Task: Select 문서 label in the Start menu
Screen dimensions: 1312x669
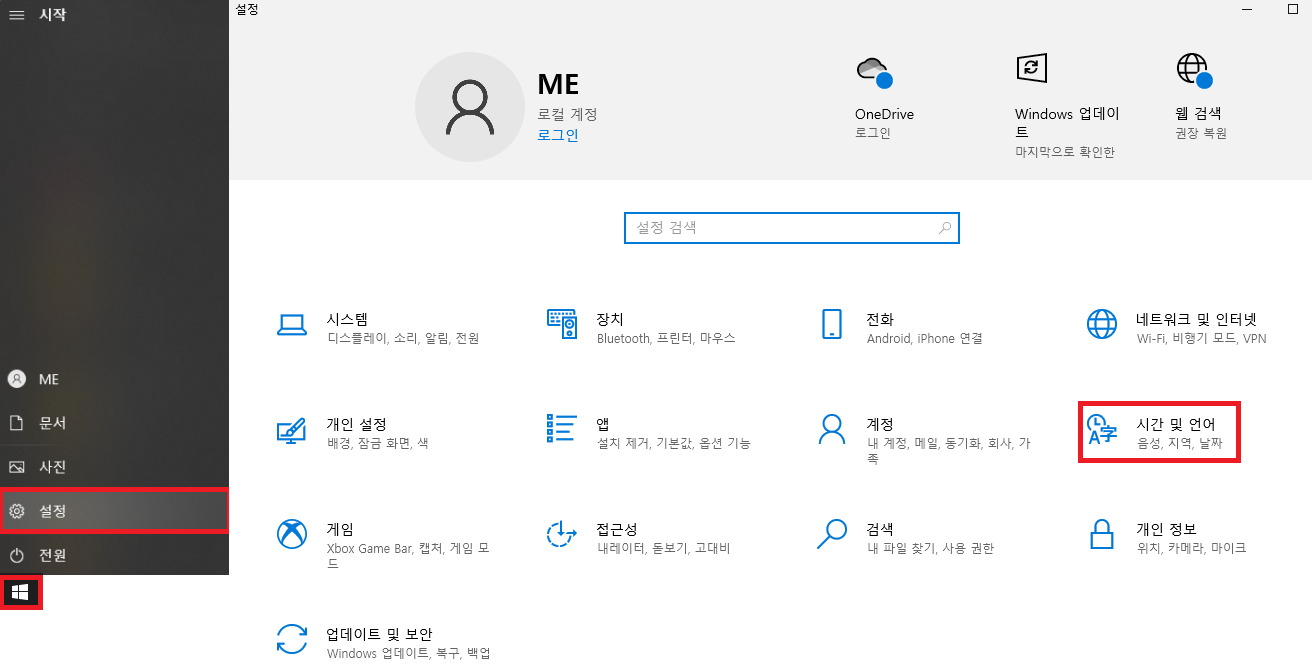Action: [x=52, y=423]
